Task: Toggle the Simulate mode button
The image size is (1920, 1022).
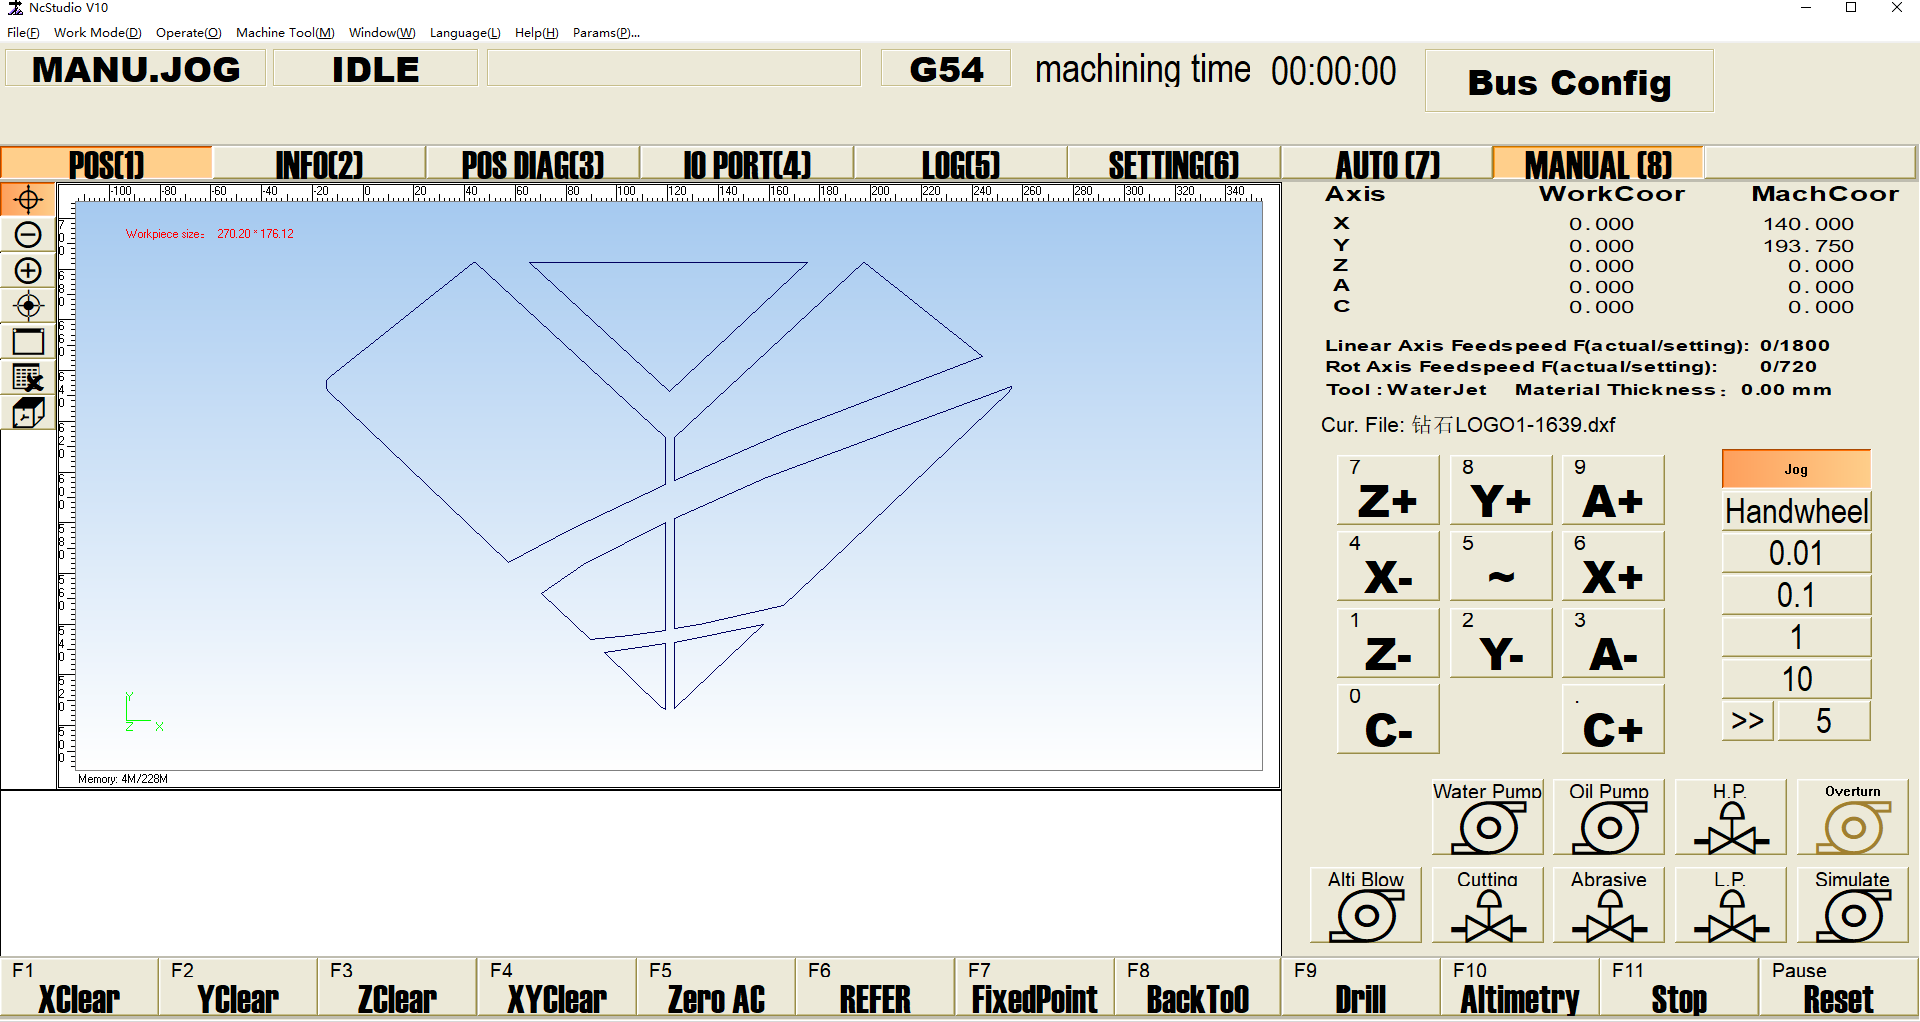Action: tap(1853, 905)
